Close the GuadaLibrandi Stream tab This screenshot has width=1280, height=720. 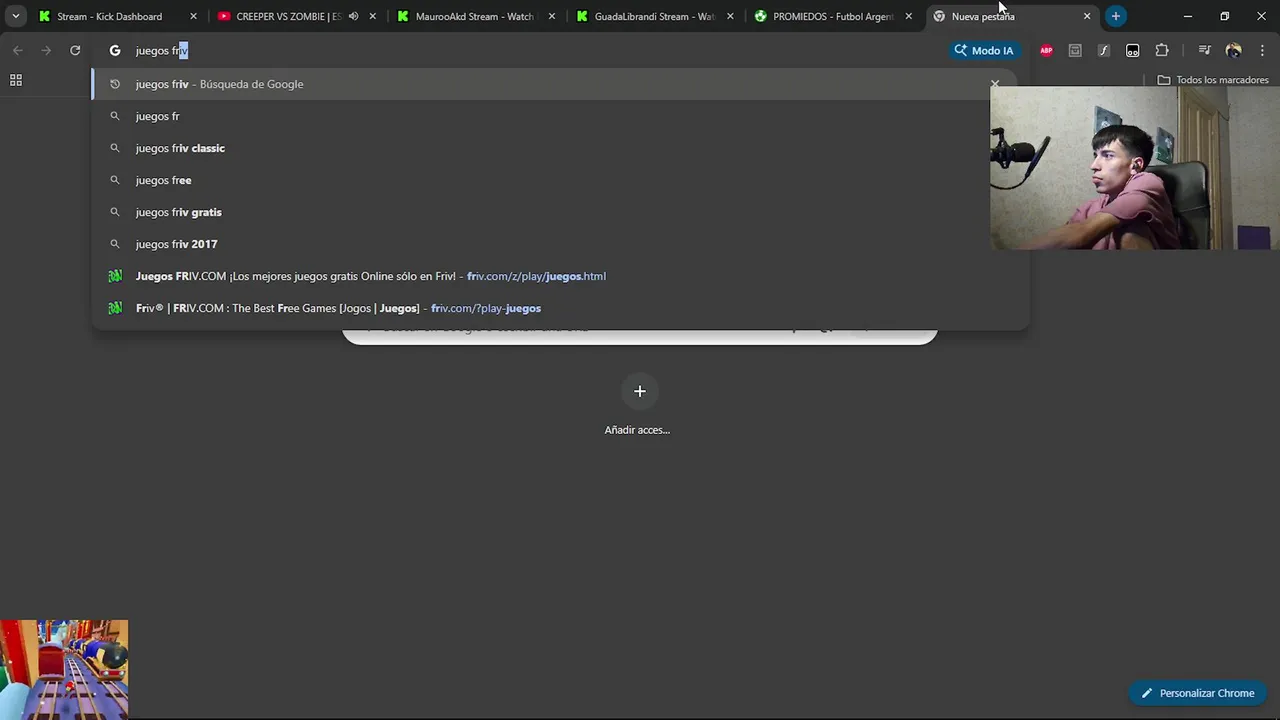730,16
